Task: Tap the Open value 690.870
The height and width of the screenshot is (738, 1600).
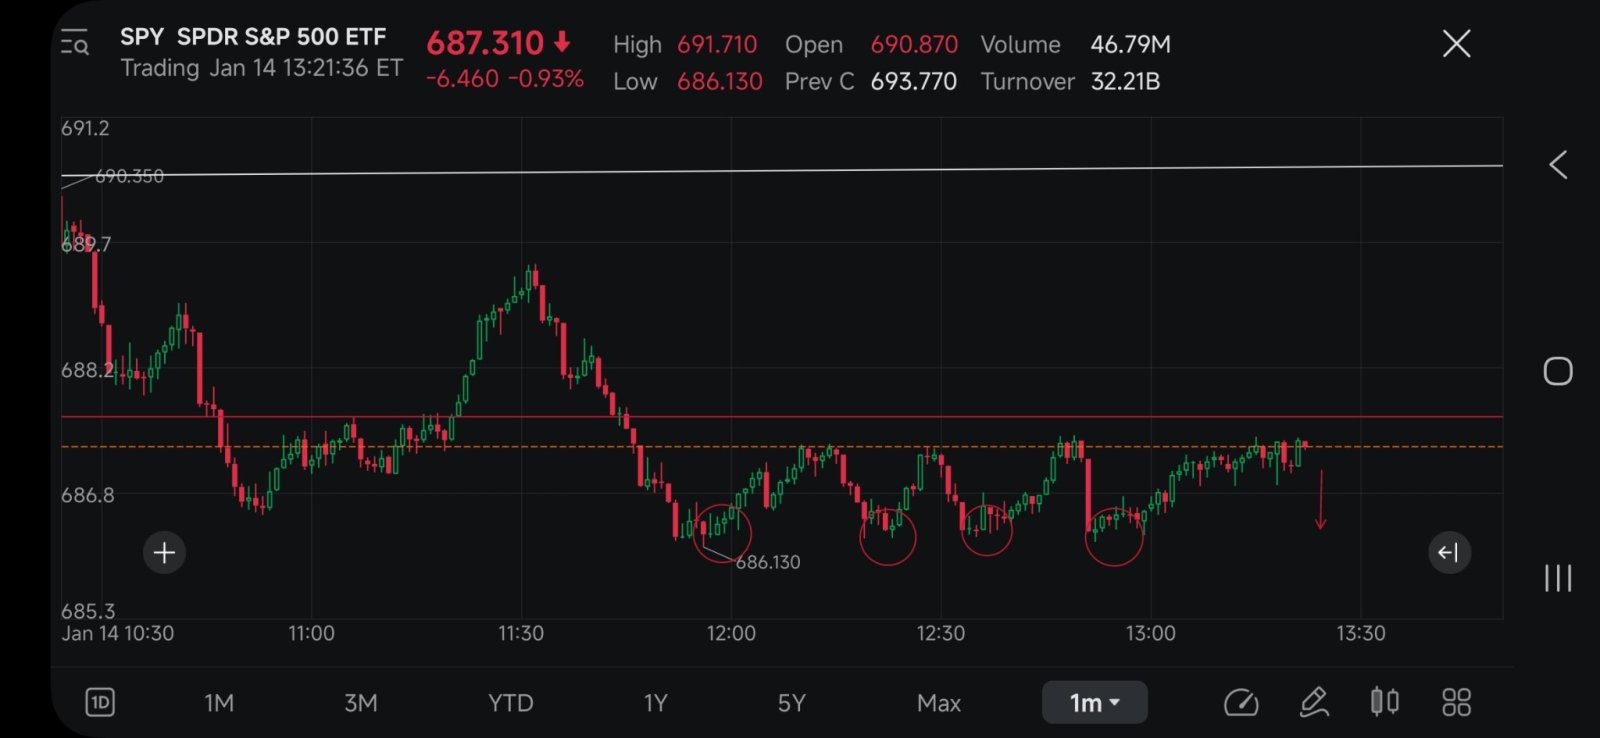Action: [x=914, y=45]
